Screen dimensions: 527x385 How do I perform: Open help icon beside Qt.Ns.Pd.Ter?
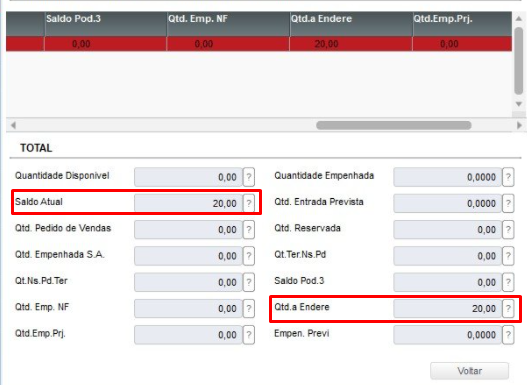click(x=249, y=282)
